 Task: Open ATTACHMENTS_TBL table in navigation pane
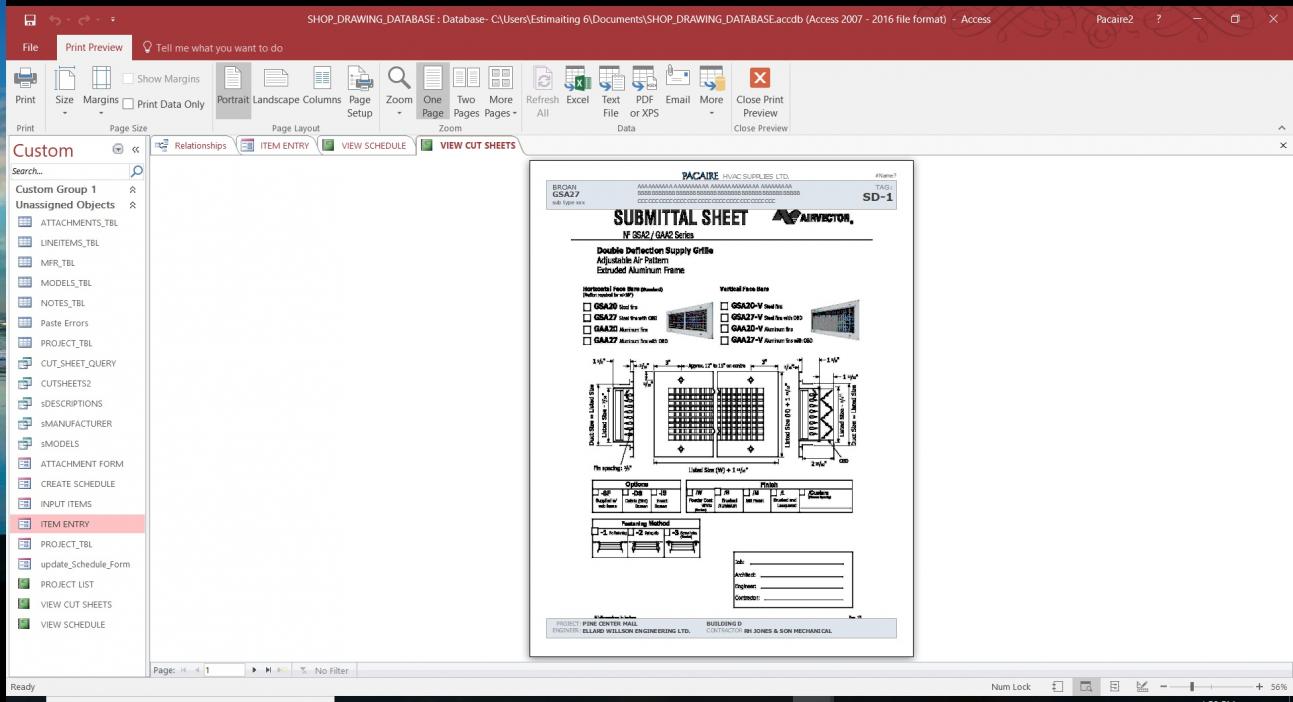tap(77, 223)
